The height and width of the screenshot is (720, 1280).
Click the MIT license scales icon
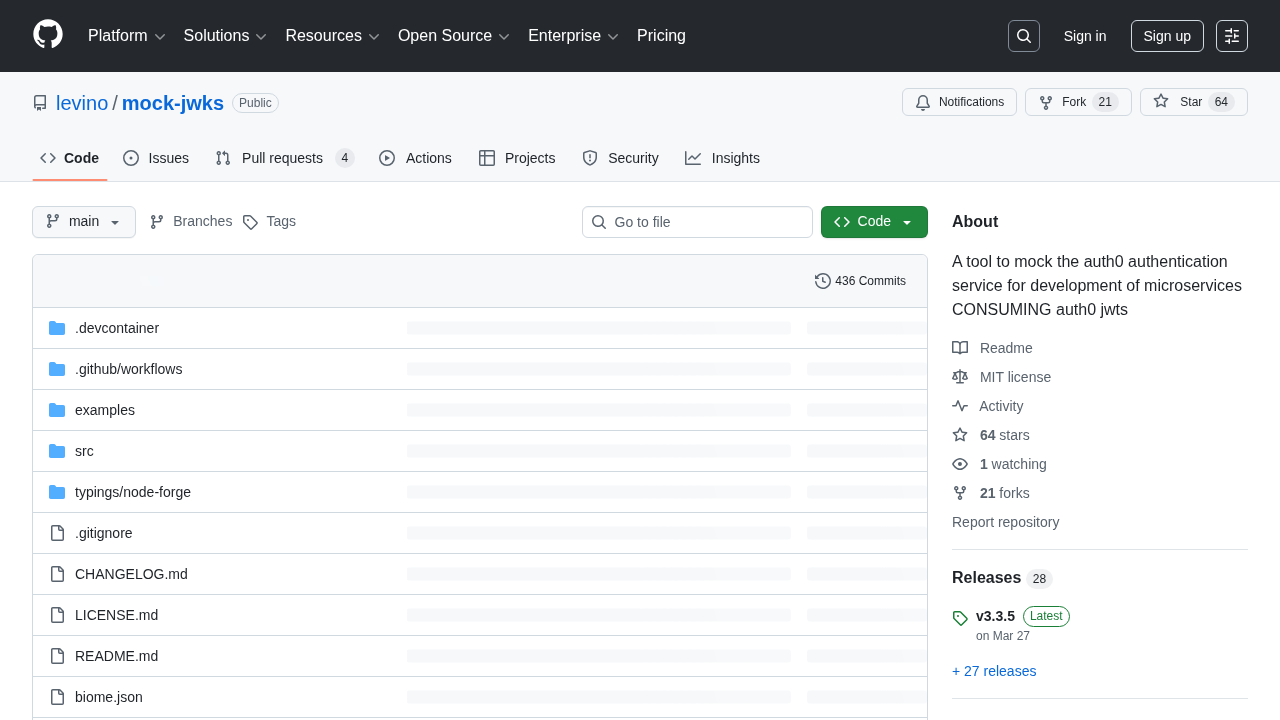(960, 377)
